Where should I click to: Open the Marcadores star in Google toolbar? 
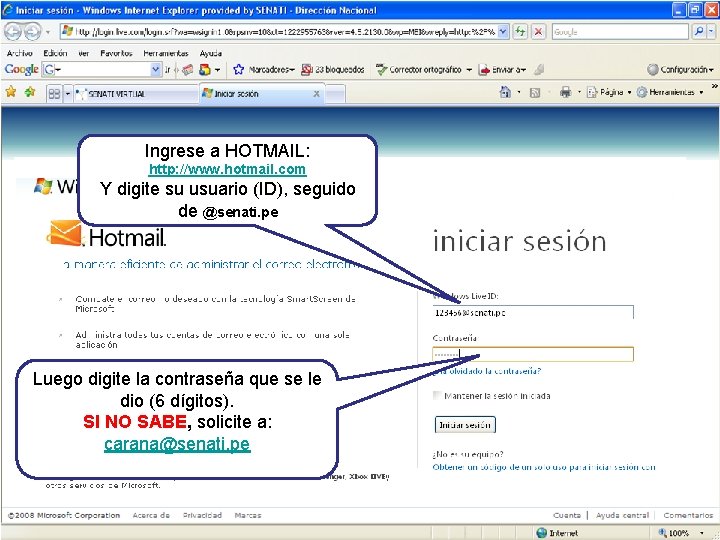pyautogui.click(x=238, y=69)
